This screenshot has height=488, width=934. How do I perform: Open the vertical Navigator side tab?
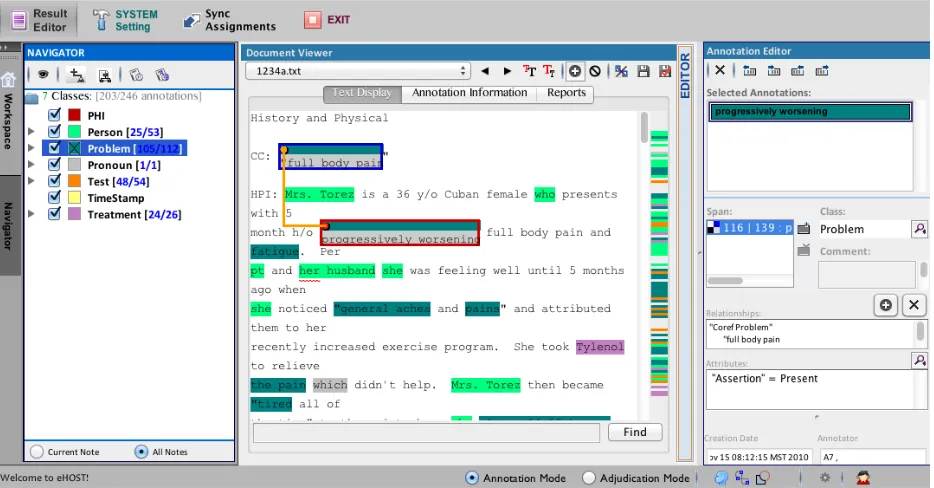tap(8, 225)
